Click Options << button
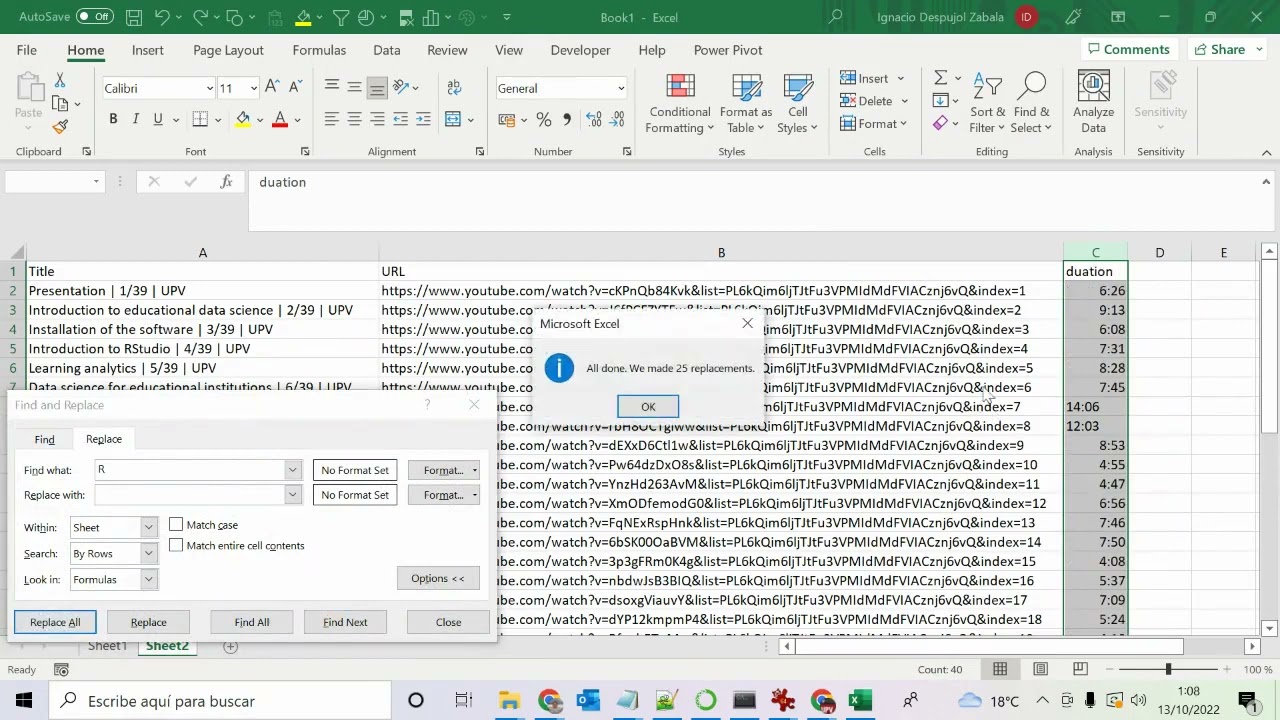 pos(438,578)
